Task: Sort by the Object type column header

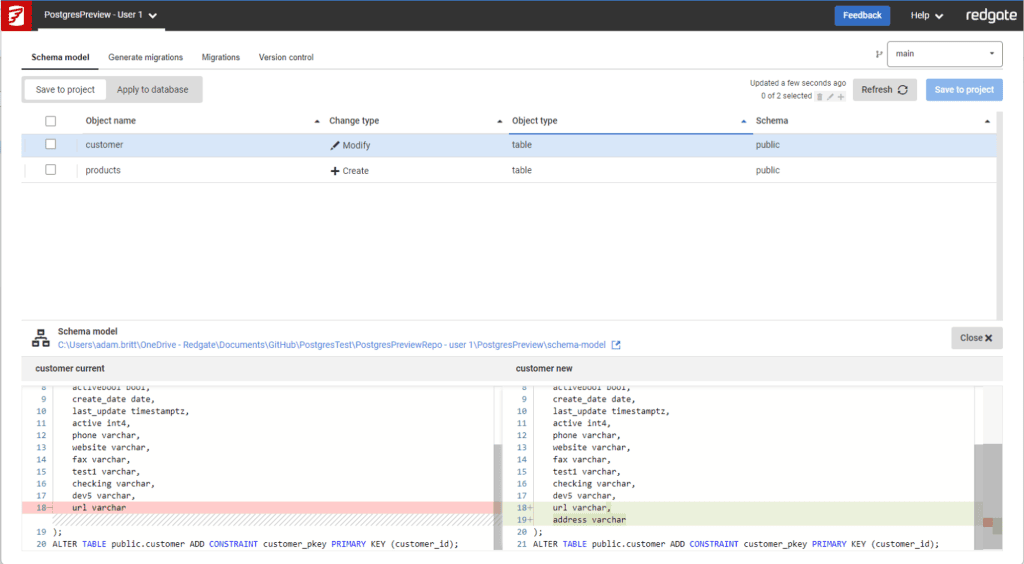Action: pyautogui.click(x=535, y=121)
